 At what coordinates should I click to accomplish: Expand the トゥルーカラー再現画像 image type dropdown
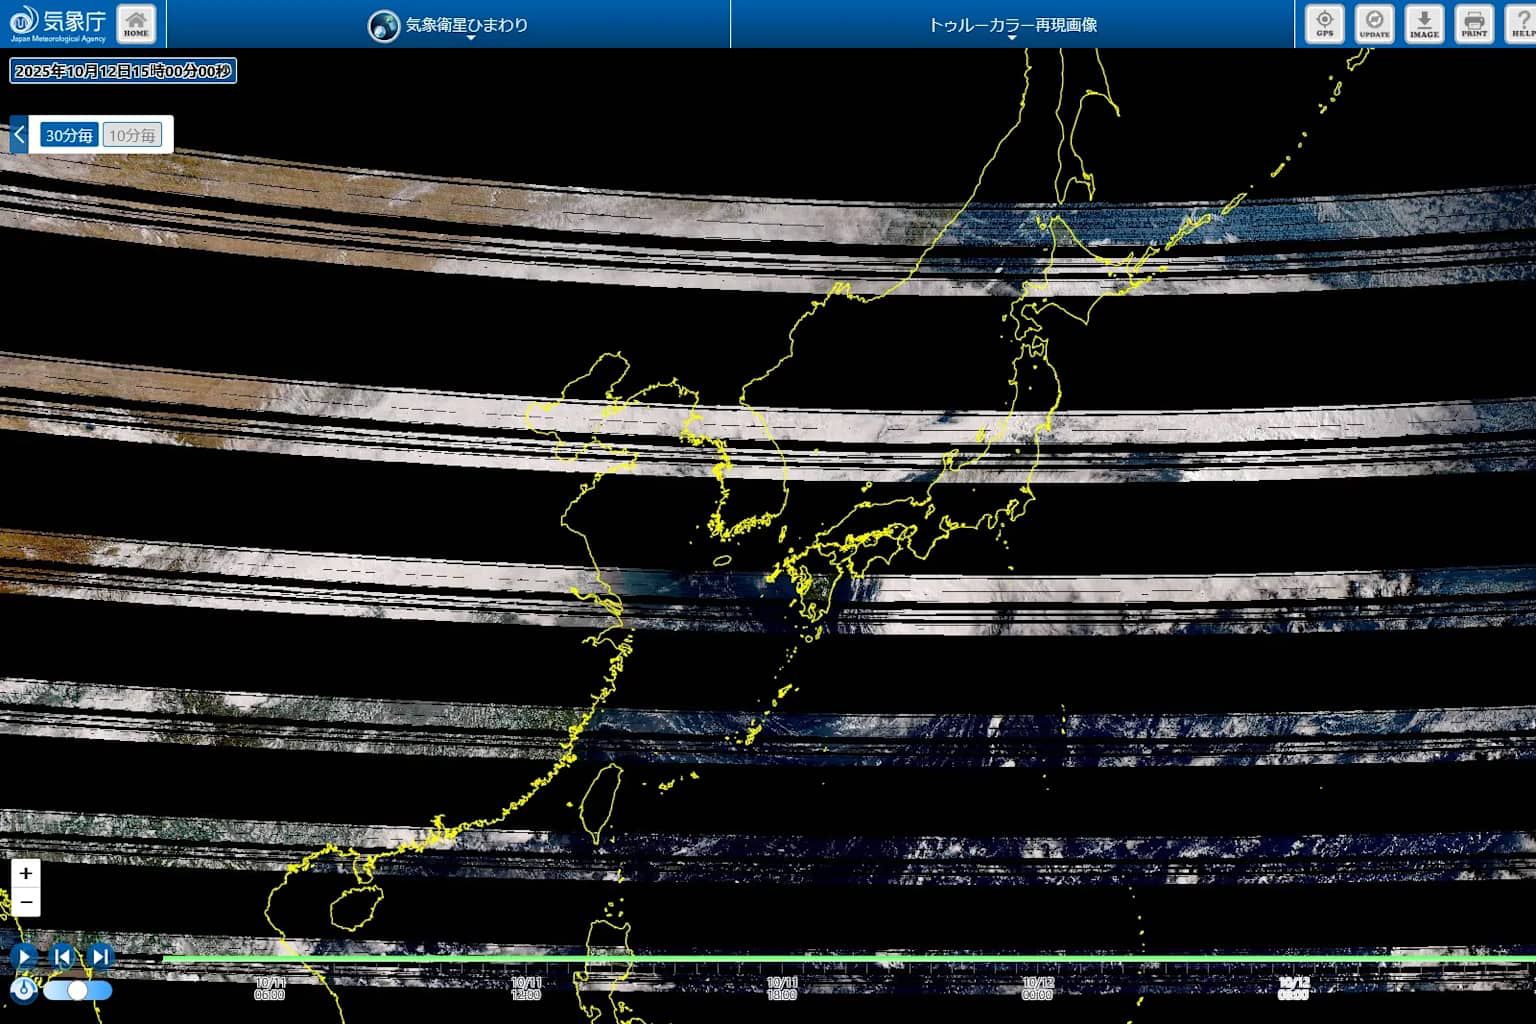point(1012,25)
